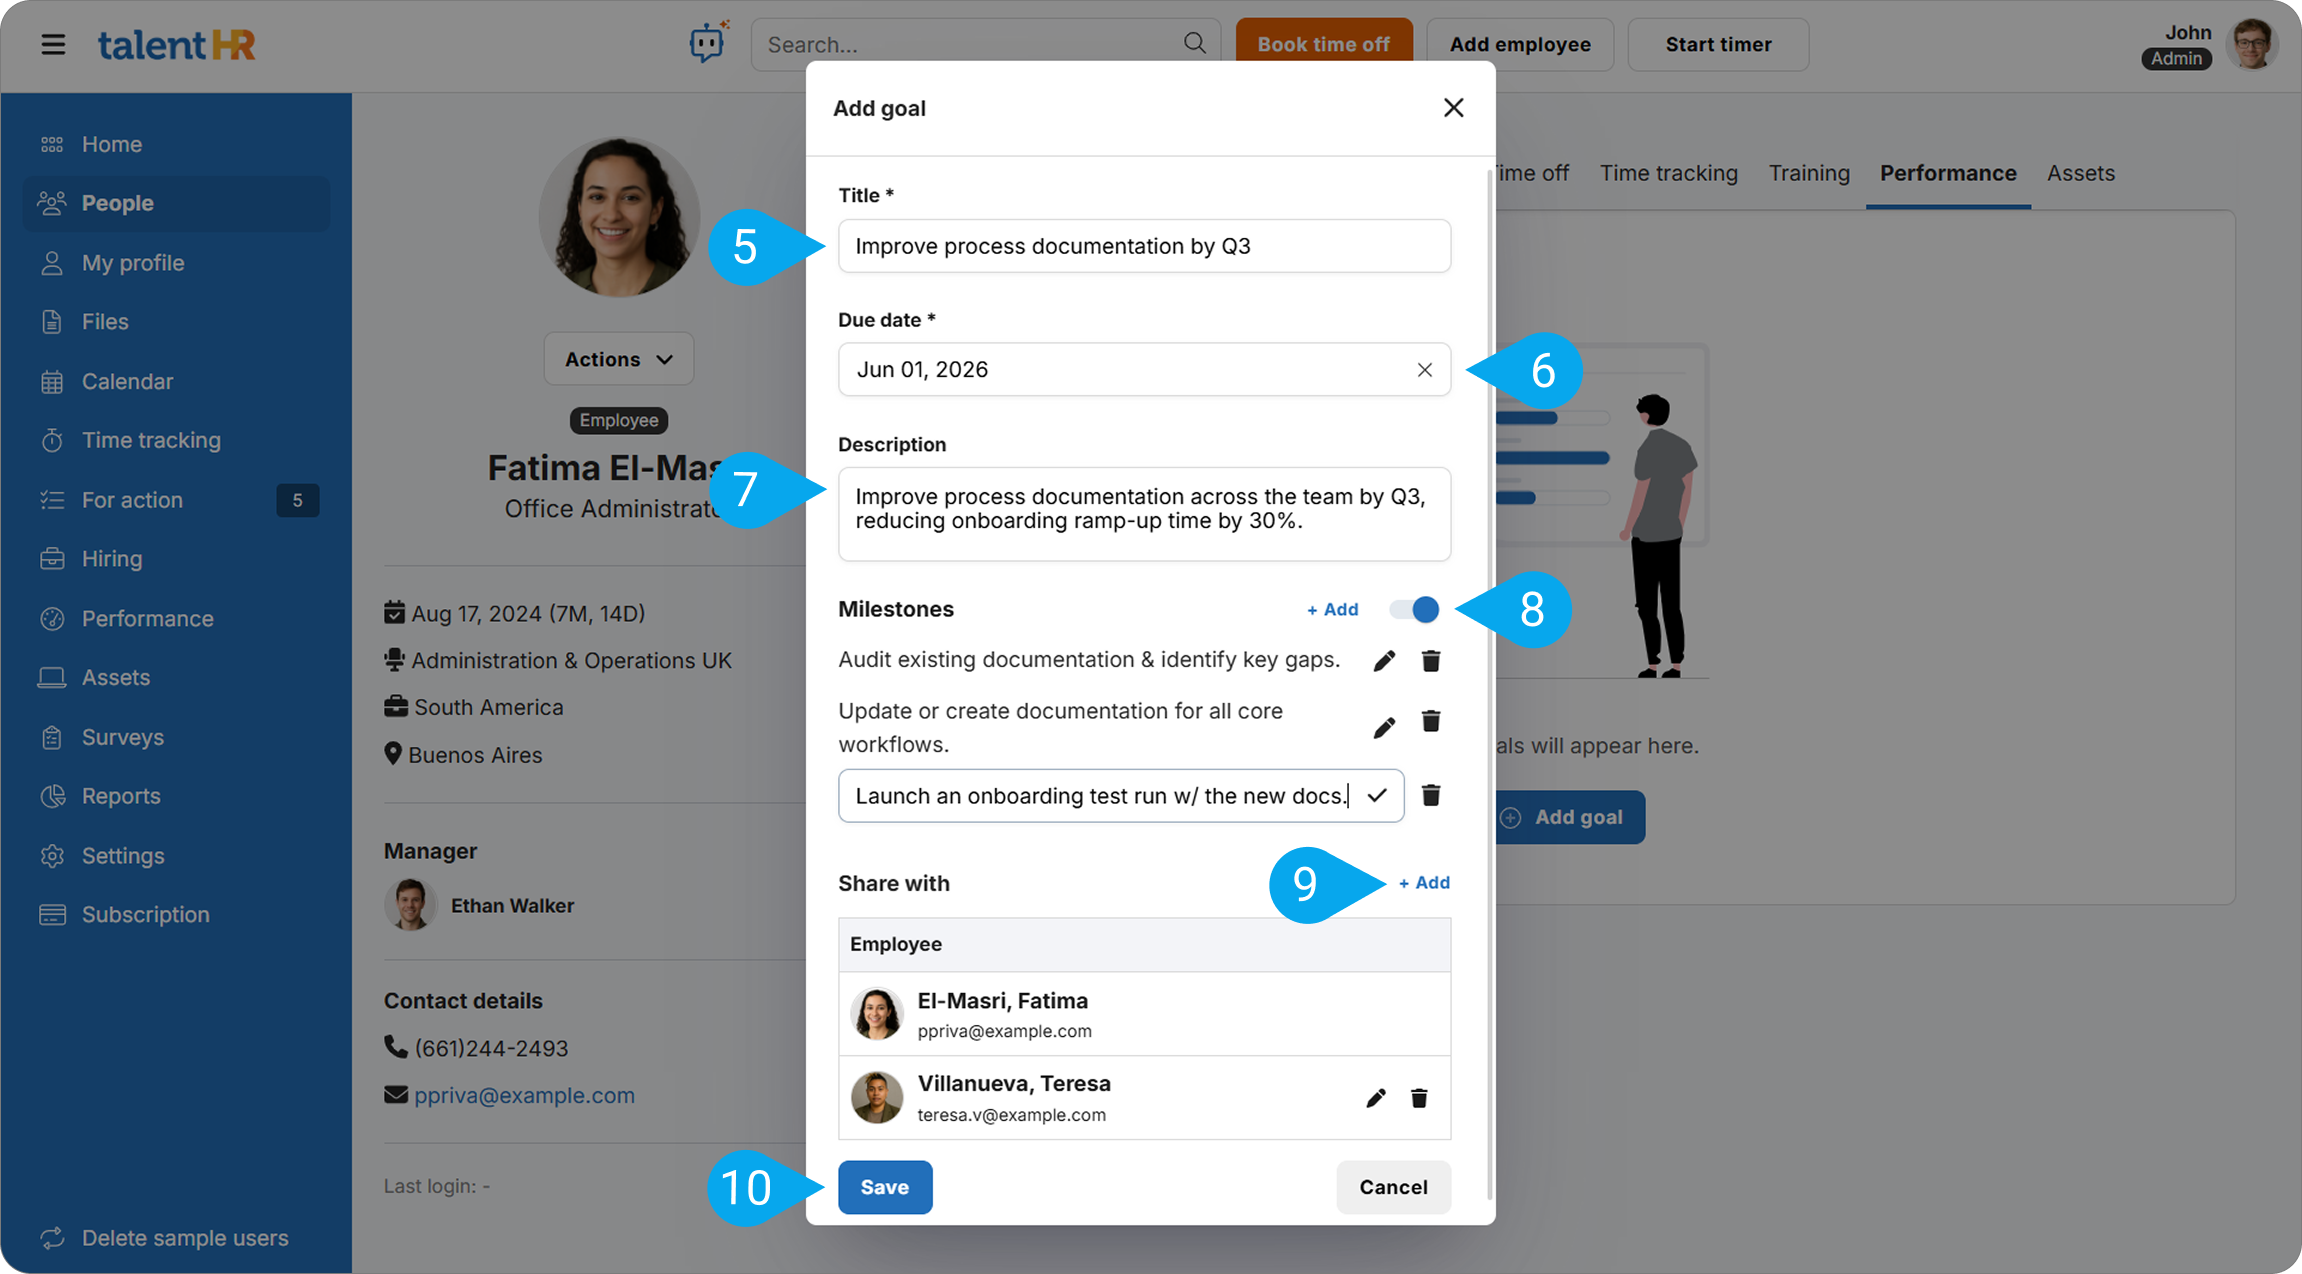This screenshot has width=2302, height=1274.
Task: Switch to the Training tab
Action: pyautogui.click(x=1808, y=173)
